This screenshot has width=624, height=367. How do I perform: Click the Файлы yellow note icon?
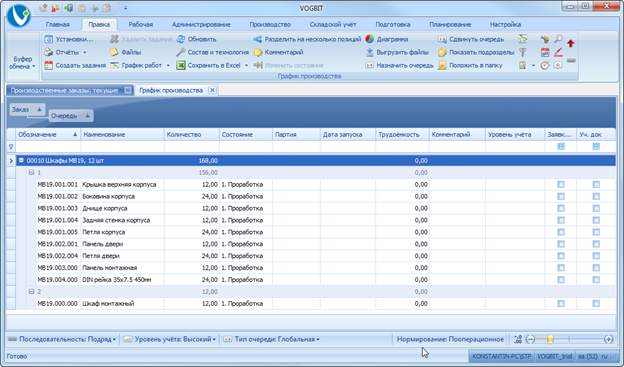point(114,52)
